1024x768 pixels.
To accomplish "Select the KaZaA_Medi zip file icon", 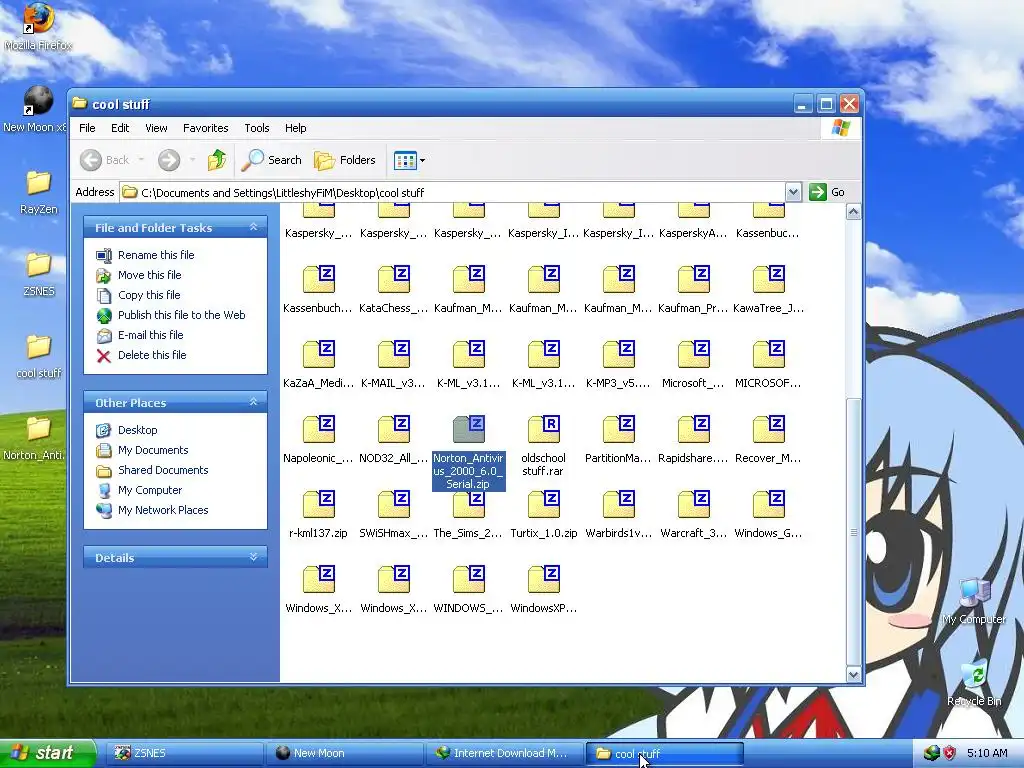I will pos(319,354).
